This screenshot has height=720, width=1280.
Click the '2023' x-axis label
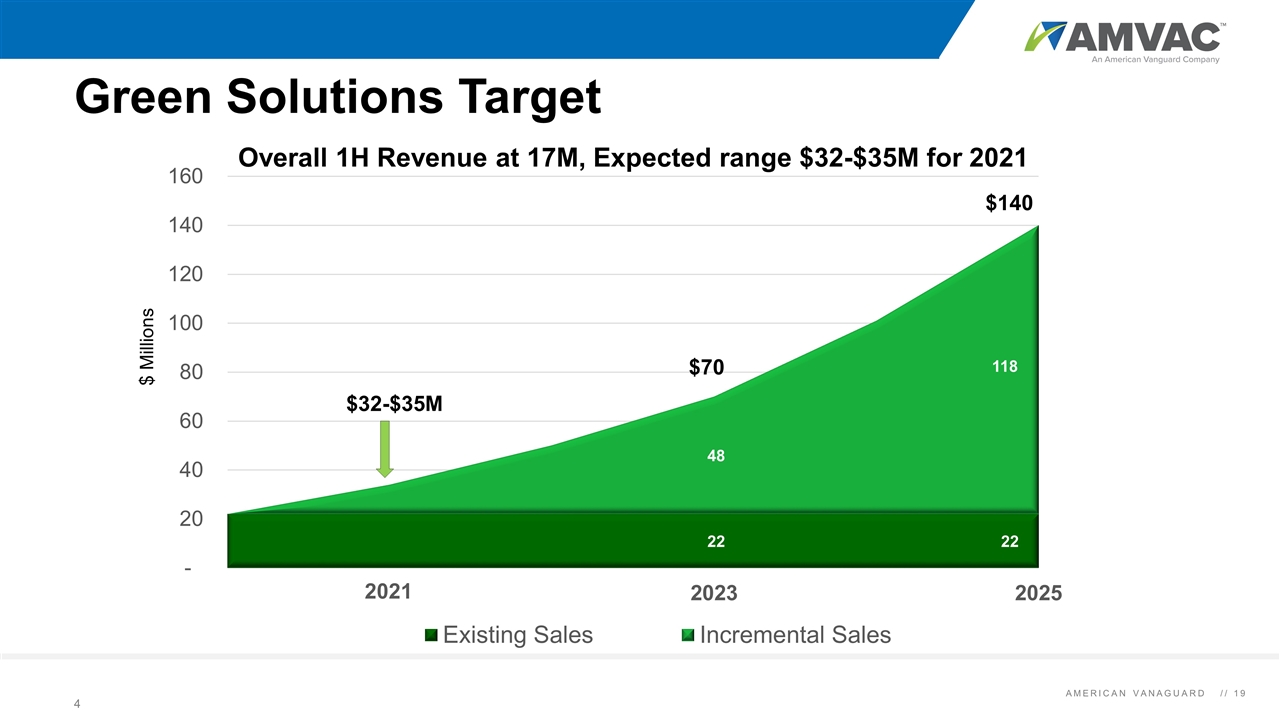pos(714,594)
